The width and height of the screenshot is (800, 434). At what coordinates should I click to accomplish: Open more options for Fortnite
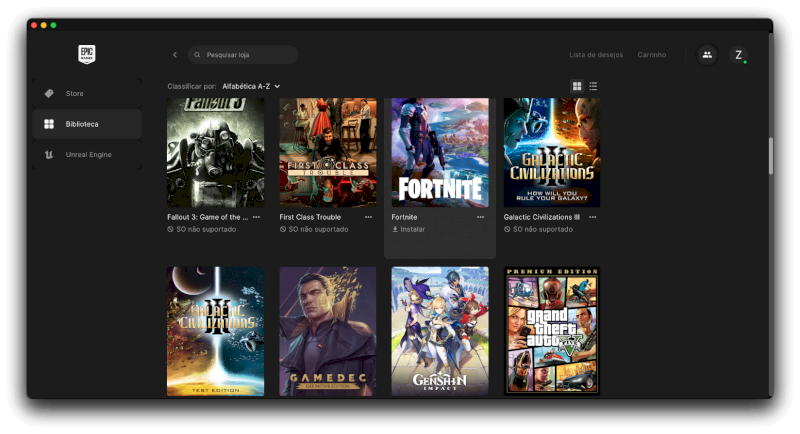(x=481, y=217)
